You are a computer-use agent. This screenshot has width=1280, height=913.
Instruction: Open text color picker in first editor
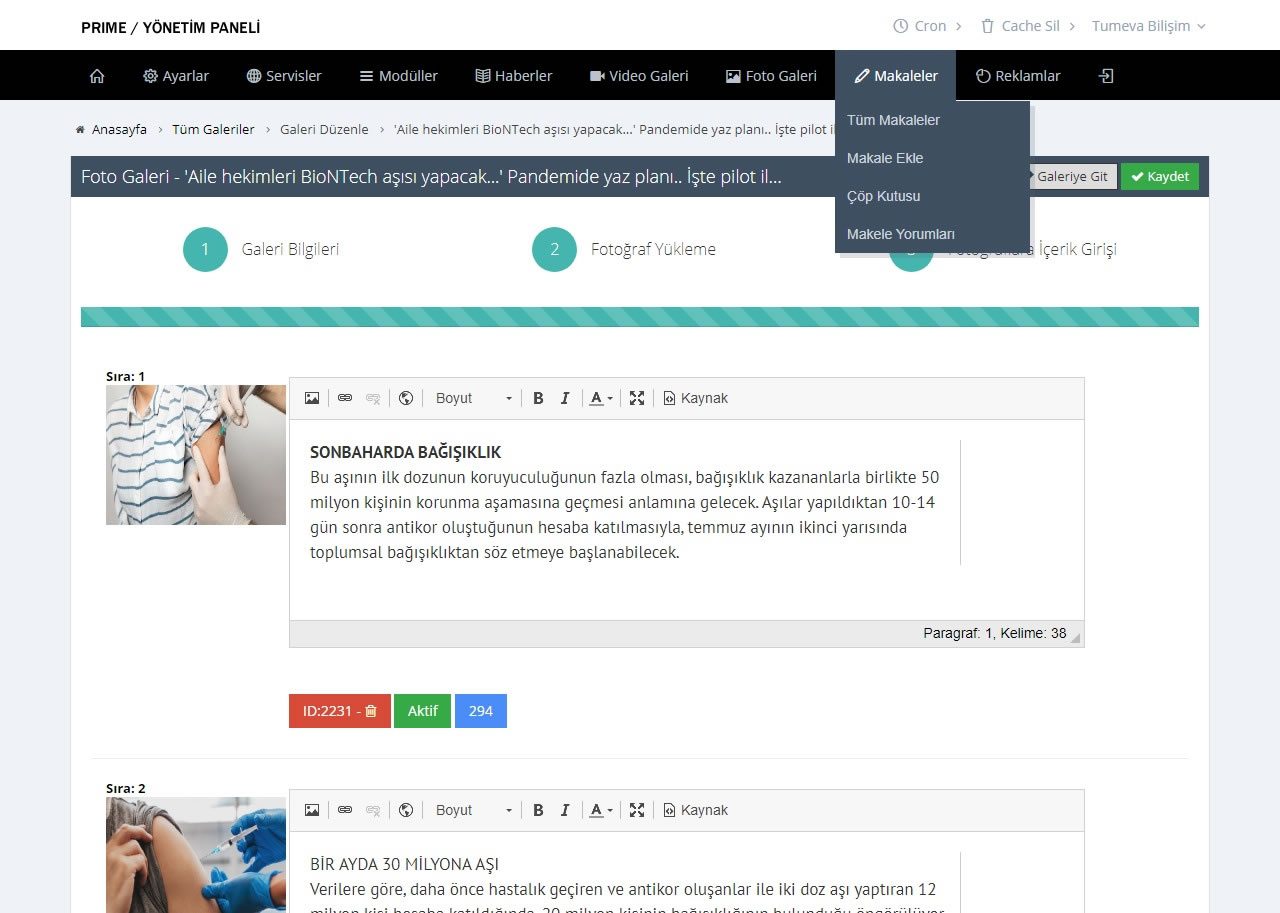[x=601, y=398]
